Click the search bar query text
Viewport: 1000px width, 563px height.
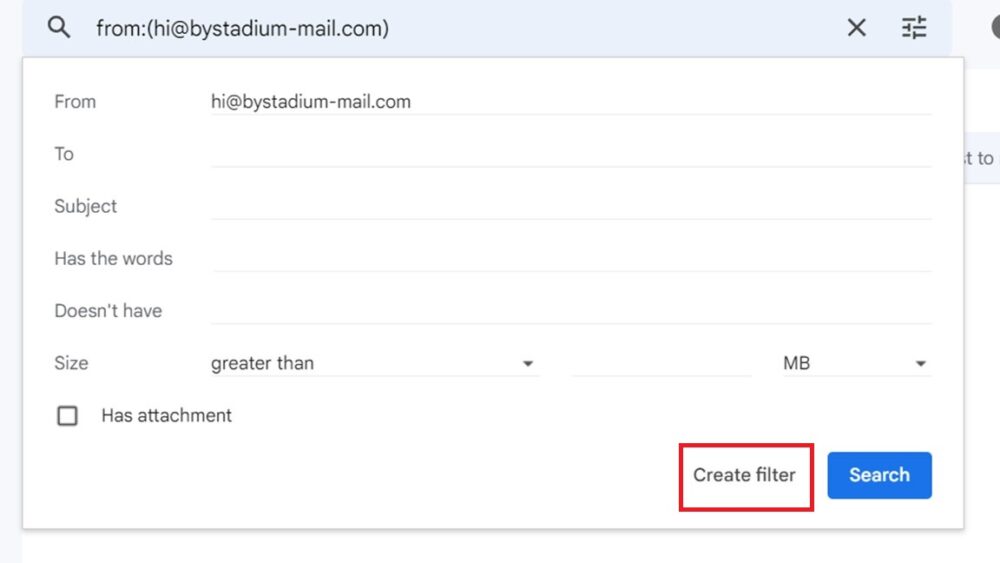click(242, 29)
